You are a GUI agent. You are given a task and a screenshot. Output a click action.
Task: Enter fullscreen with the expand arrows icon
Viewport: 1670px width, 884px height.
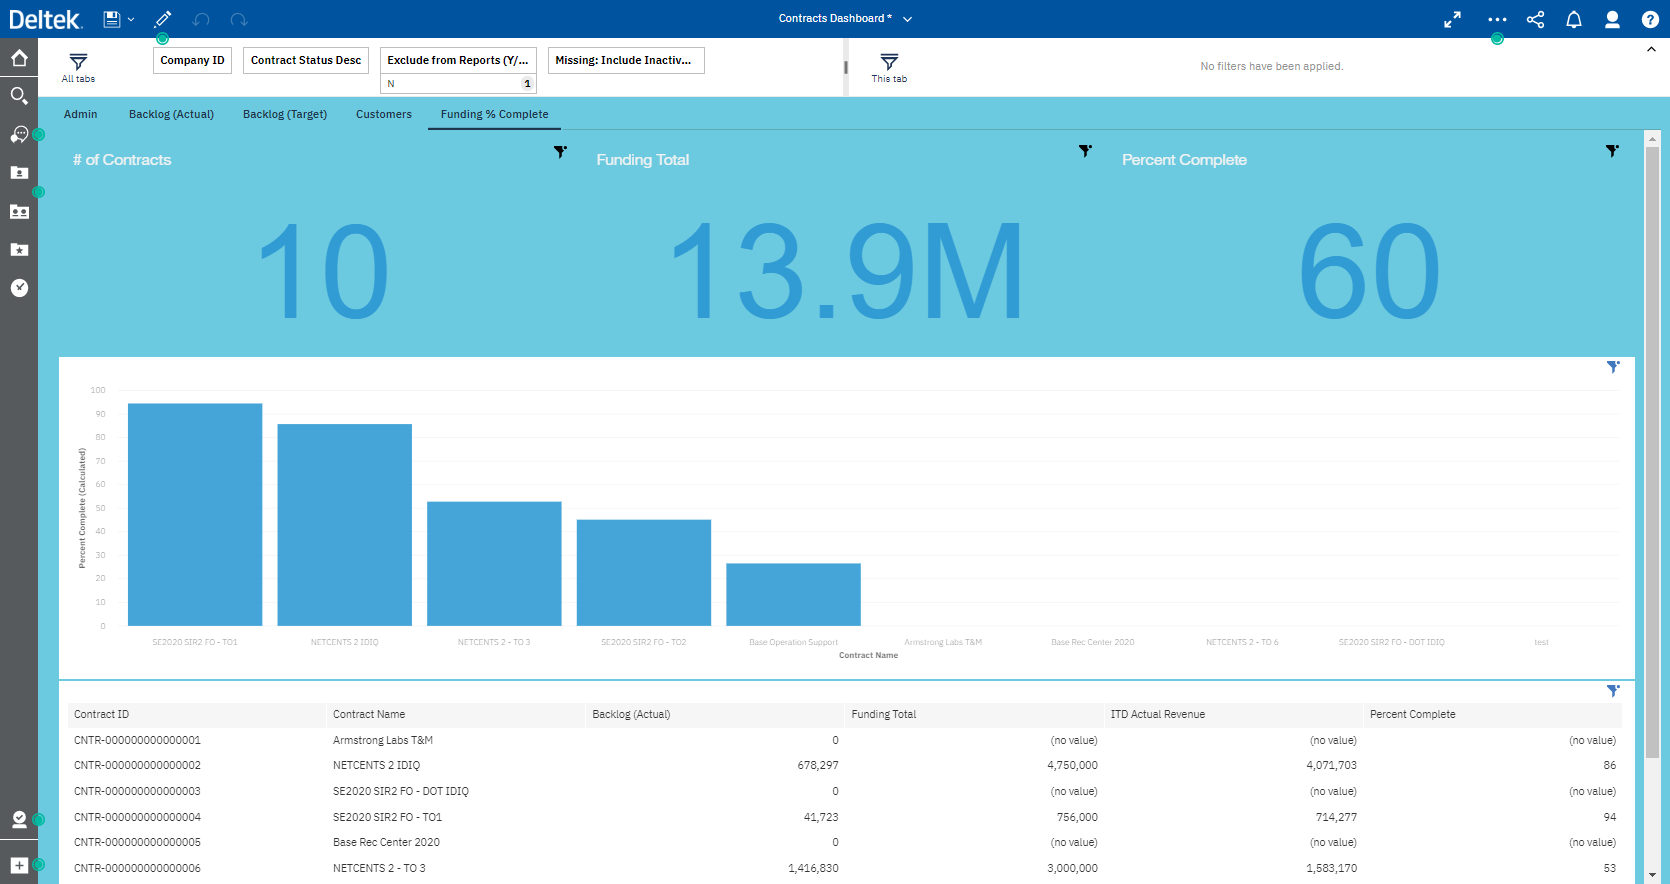tap(1452, 19)
